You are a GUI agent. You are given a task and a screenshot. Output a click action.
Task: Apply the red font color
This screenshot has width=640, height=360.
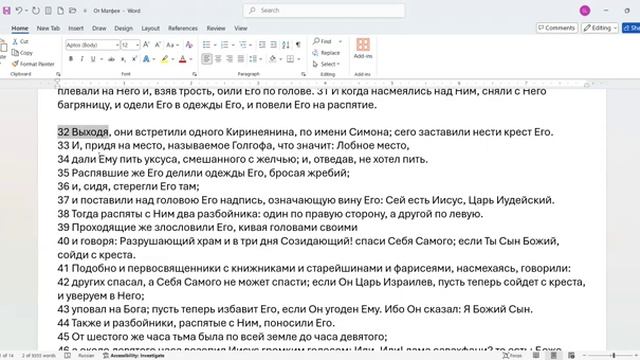click(182, 59)
